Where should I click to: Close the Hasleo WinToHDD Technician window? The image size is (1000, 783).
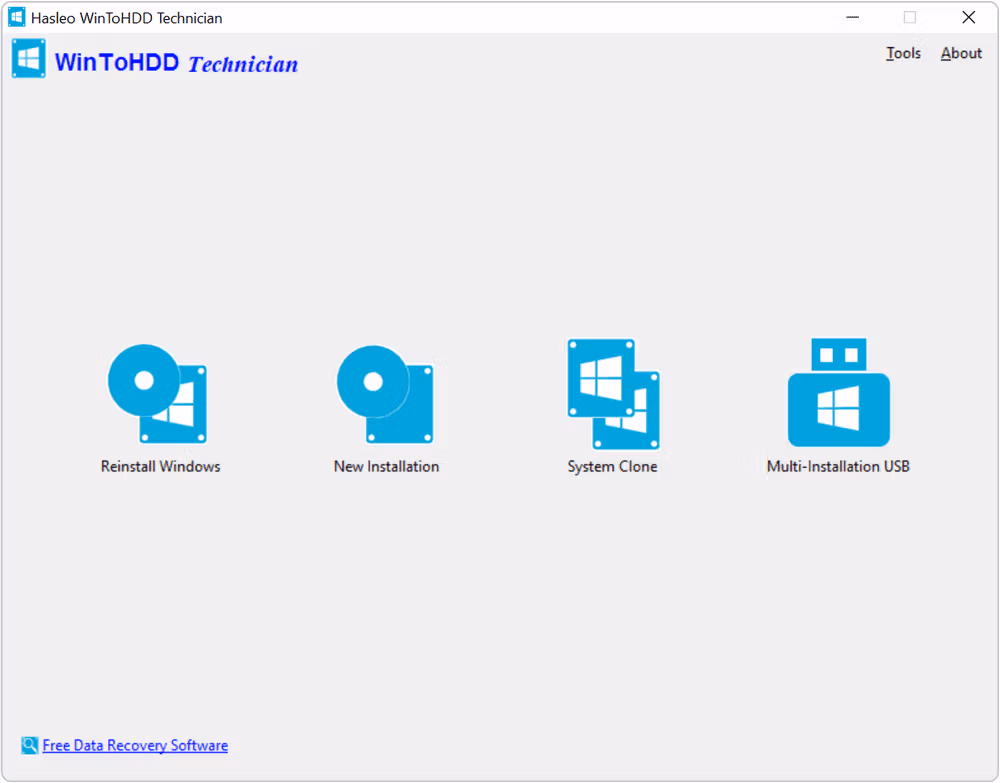click(969, 17)
